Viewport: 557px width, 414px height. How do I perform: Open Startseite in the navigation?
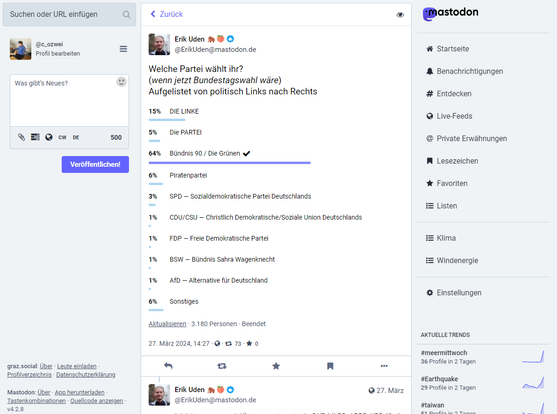coord(448,49)
